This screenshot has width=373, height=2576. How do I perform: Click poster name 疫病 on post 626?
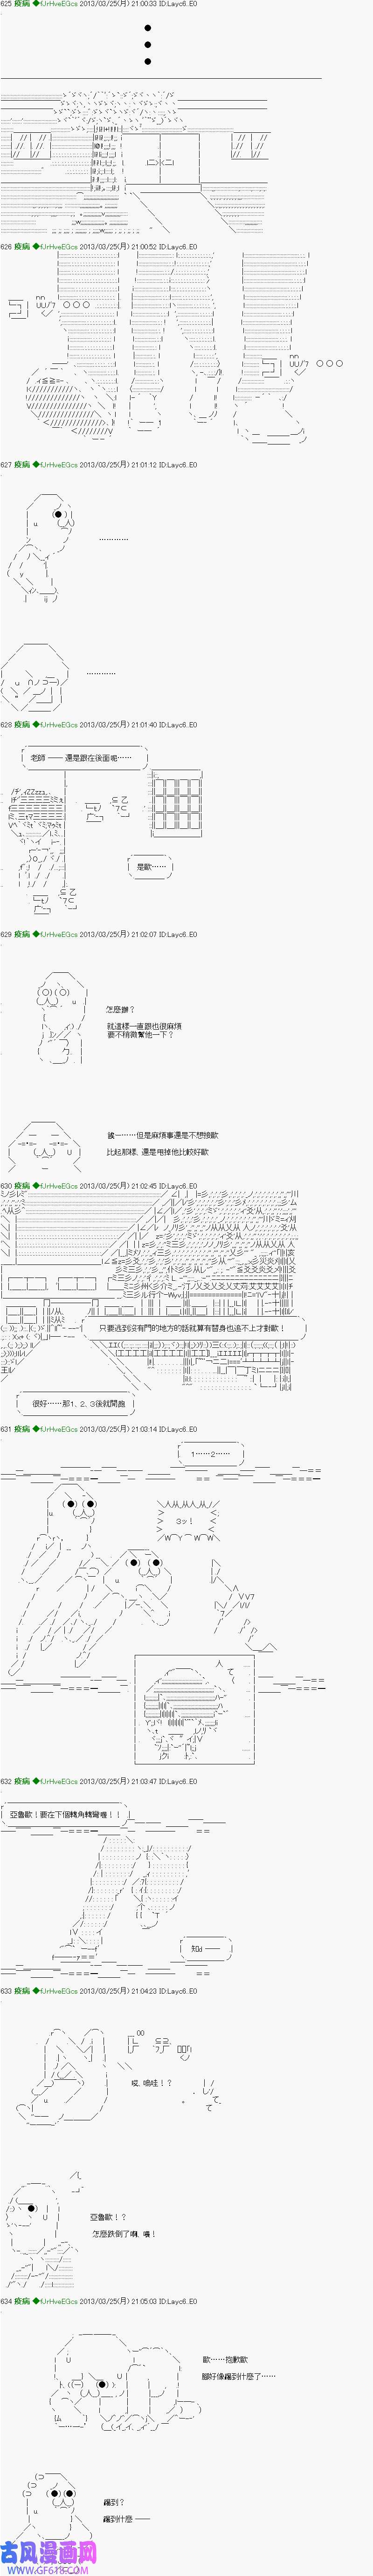click(x=22, y=246)
